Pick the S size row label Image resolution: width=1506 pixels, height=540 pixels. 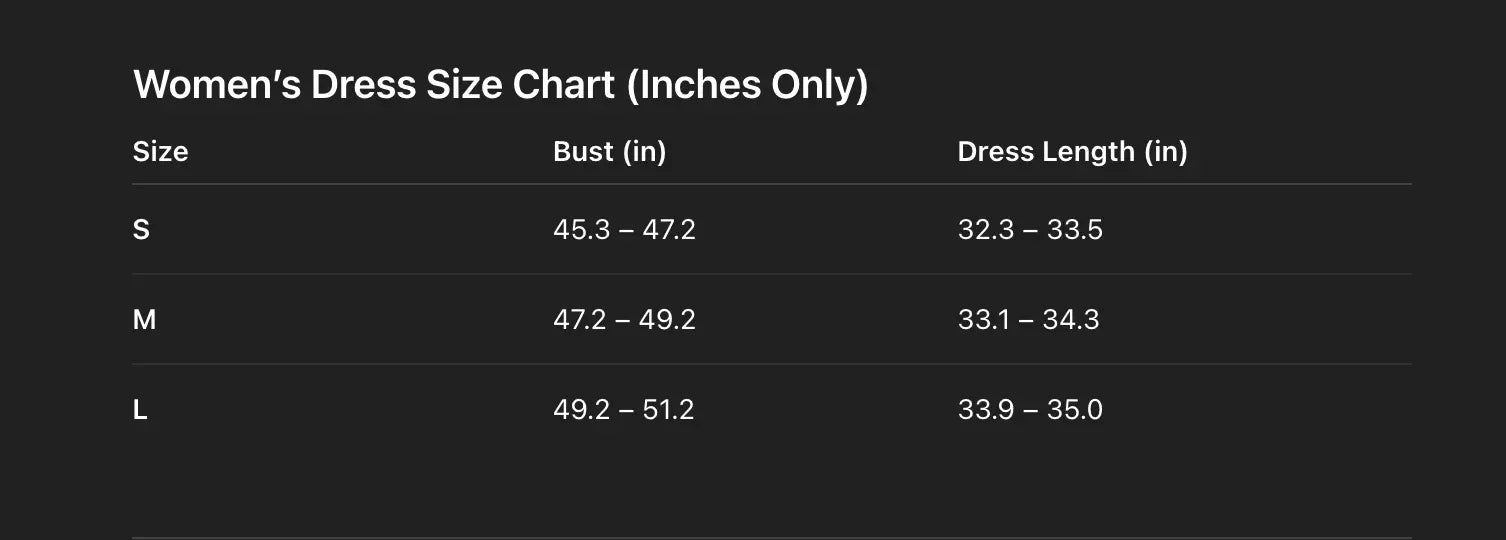141,230
